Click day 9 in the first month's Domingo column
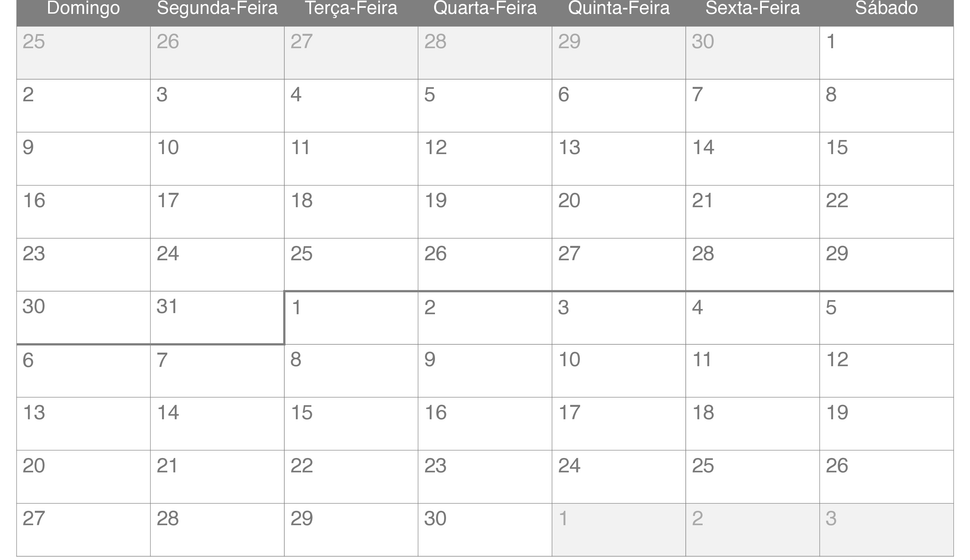 [x=84, y=159]
